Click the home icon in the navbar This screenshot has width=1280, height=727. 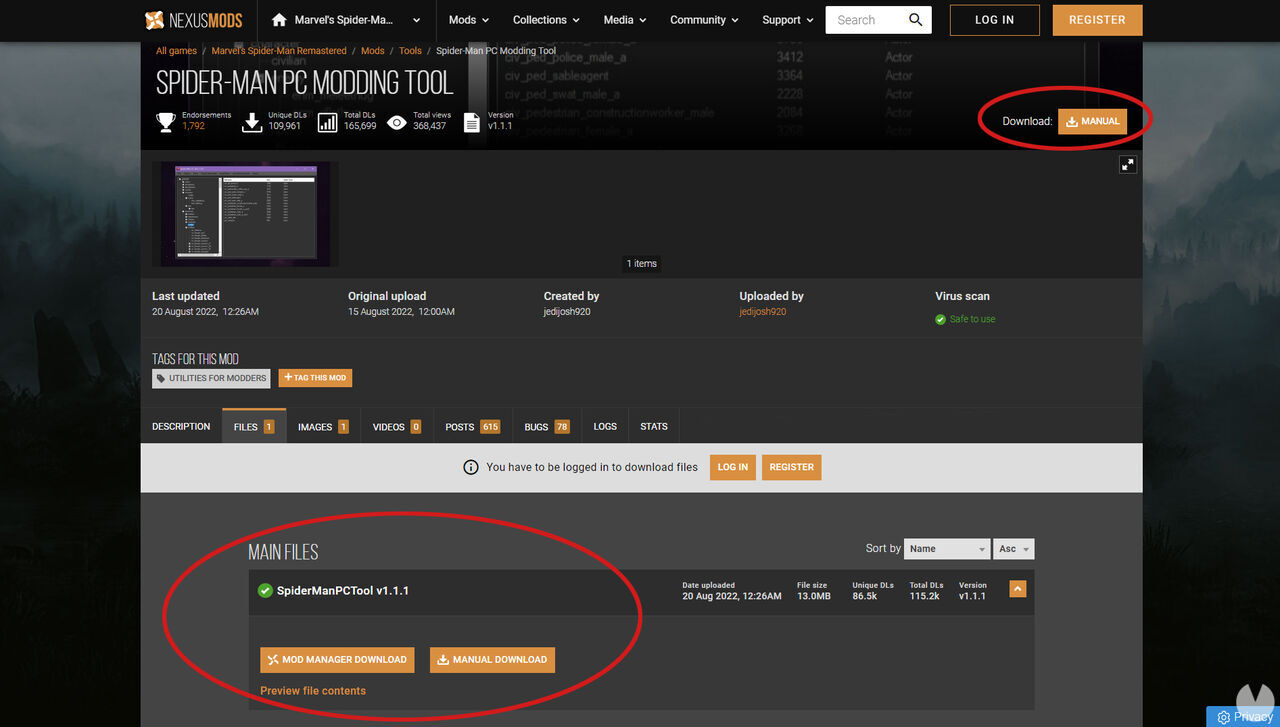(279, 20)
